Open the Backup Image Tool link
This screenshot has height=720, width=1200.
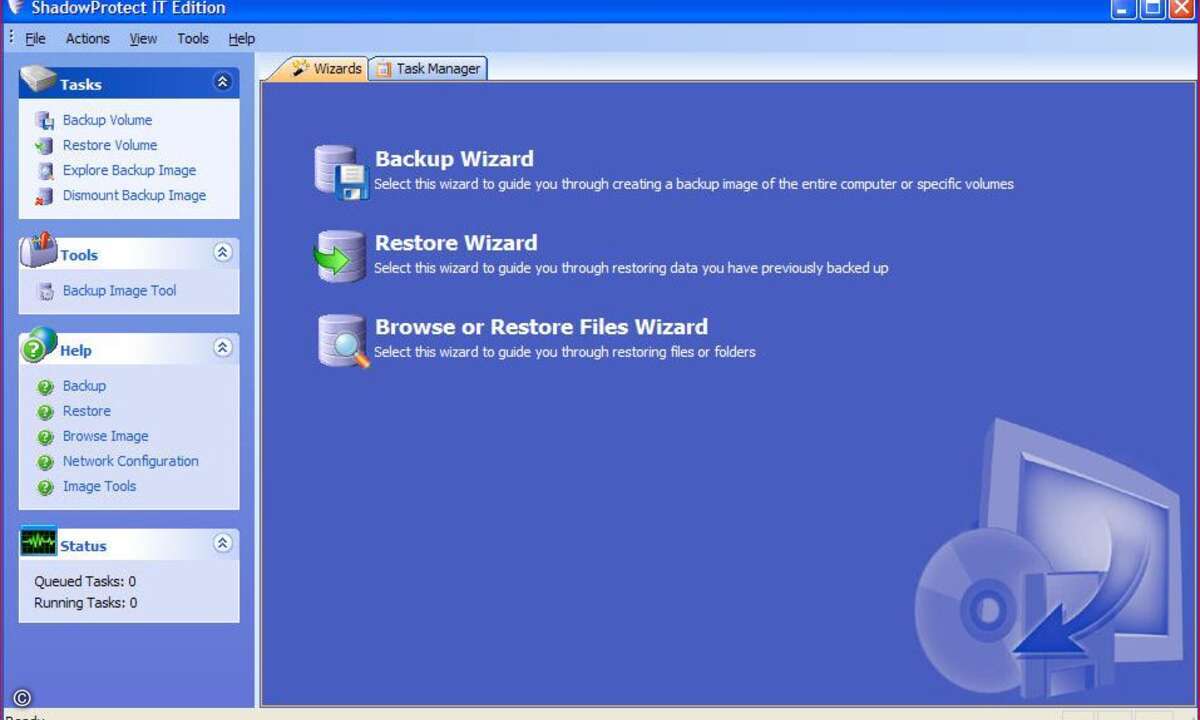pyautogui.click(x=119, y=290)
